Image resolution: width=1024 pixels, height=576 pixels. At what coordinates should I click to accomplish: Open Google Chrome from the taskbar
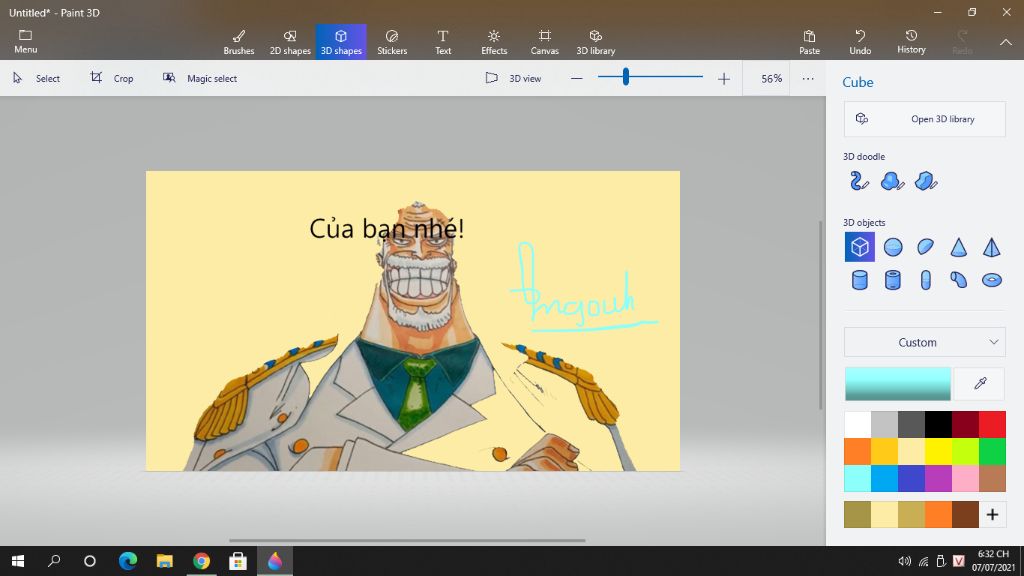pos(201,561)
